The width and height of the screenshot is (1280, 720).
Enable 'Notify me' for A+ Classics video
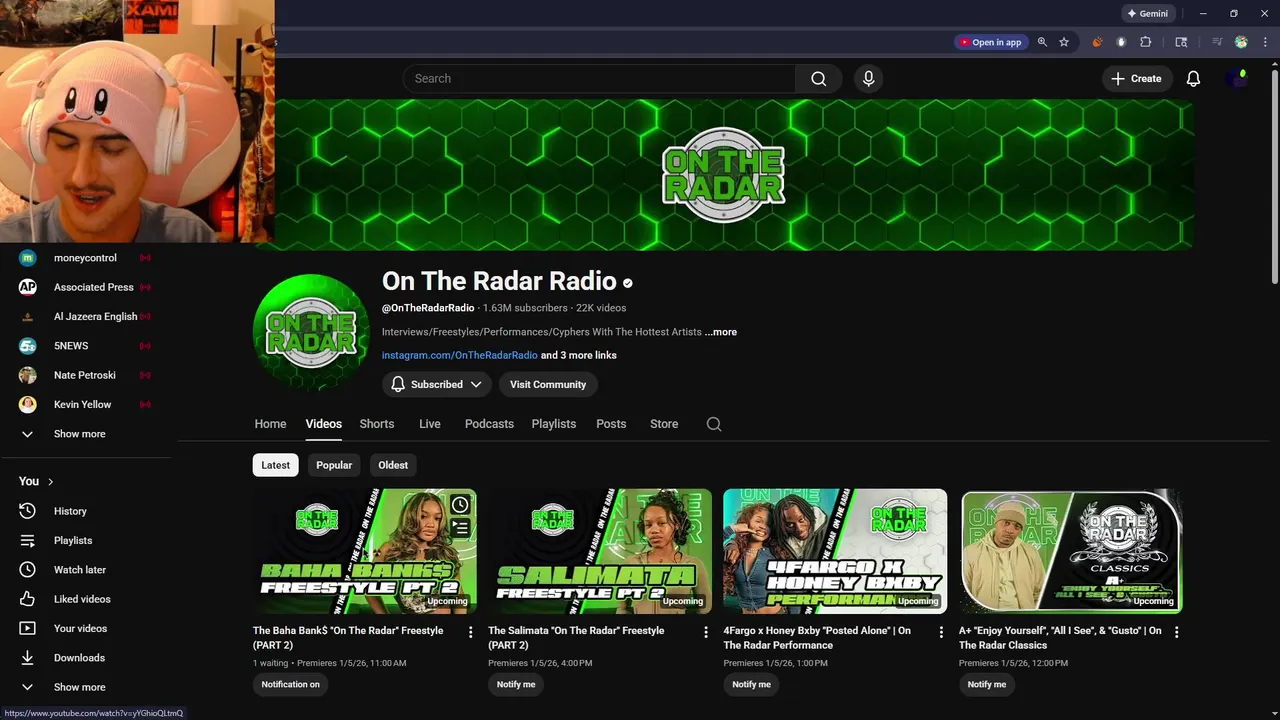click(x=987, y=684)
